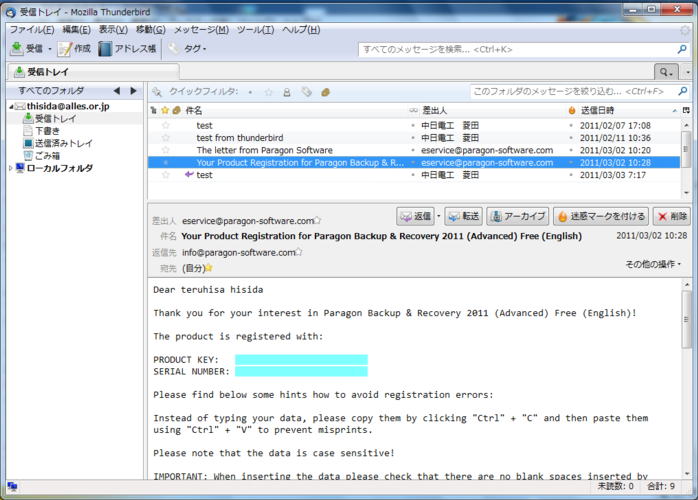Go to previous folder view arrow
The width and height of the screenshot is (698, 500).
coord(117,91)
